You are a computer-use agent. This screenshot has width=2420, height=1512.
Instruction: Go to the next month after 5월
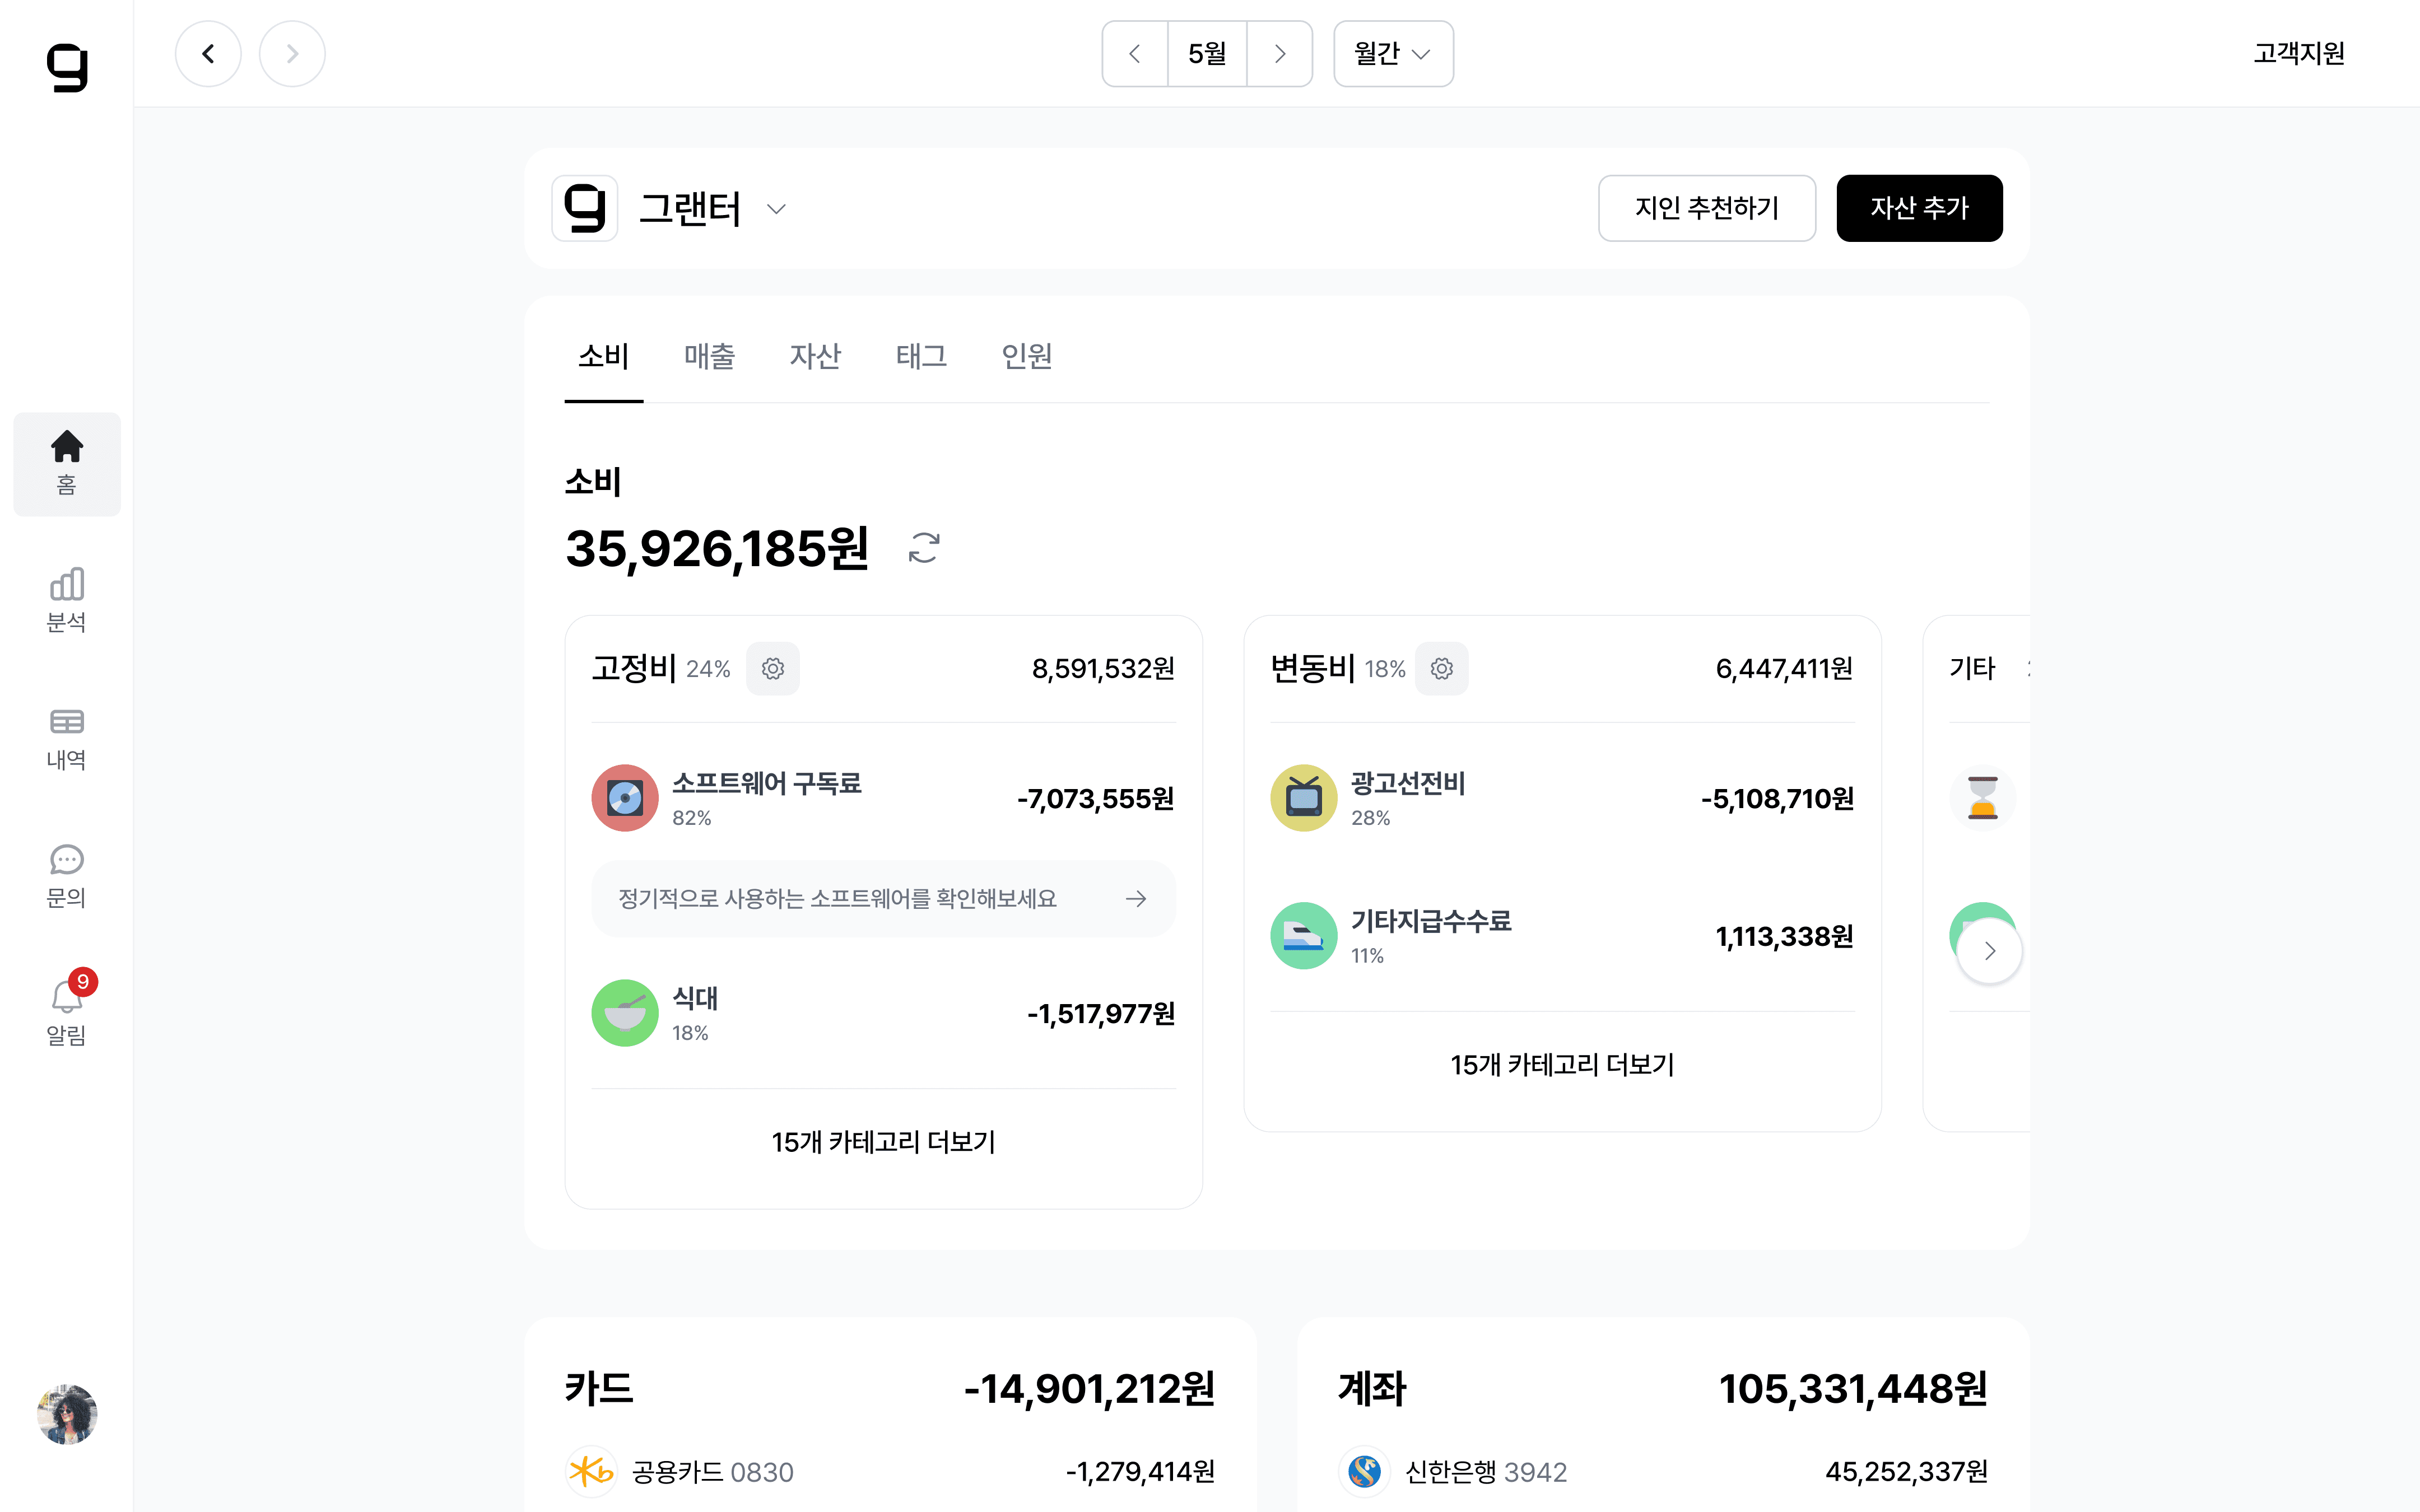[x=1279, y=54]
